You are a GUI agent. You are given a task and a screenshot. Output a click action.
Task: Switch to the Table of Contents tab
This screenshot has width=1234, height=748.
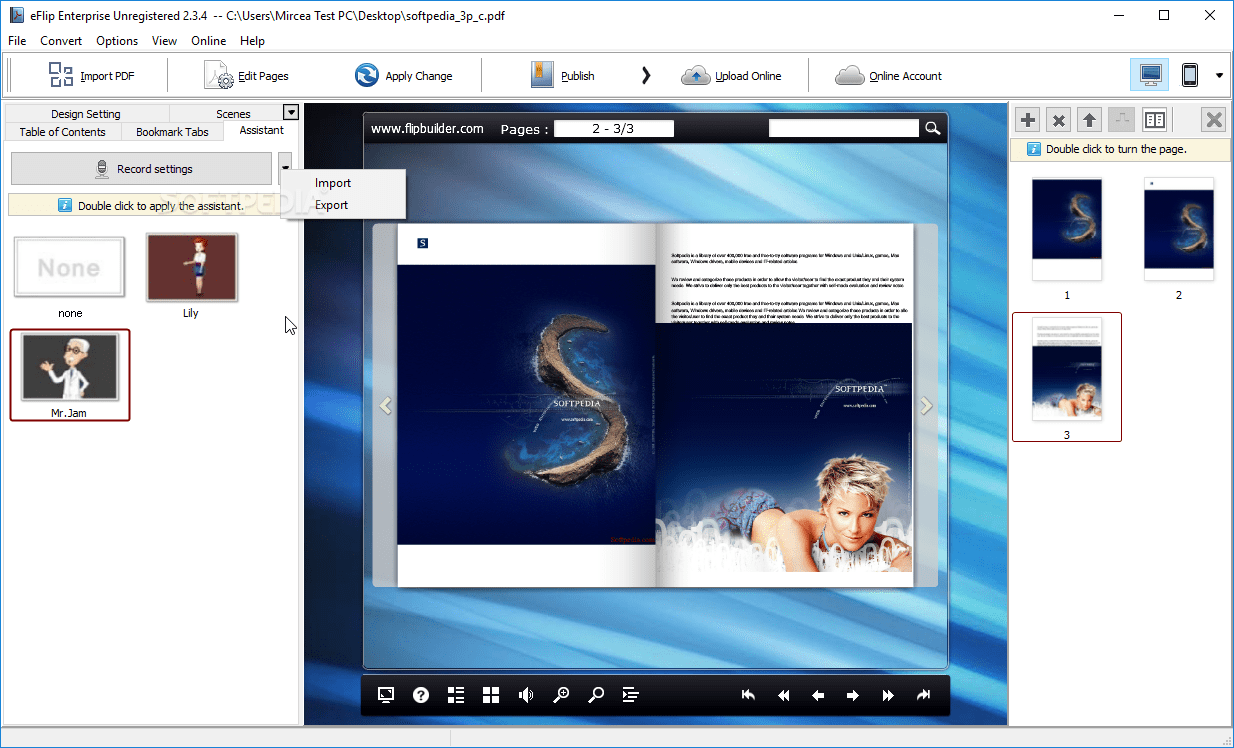tap(63, 132)
